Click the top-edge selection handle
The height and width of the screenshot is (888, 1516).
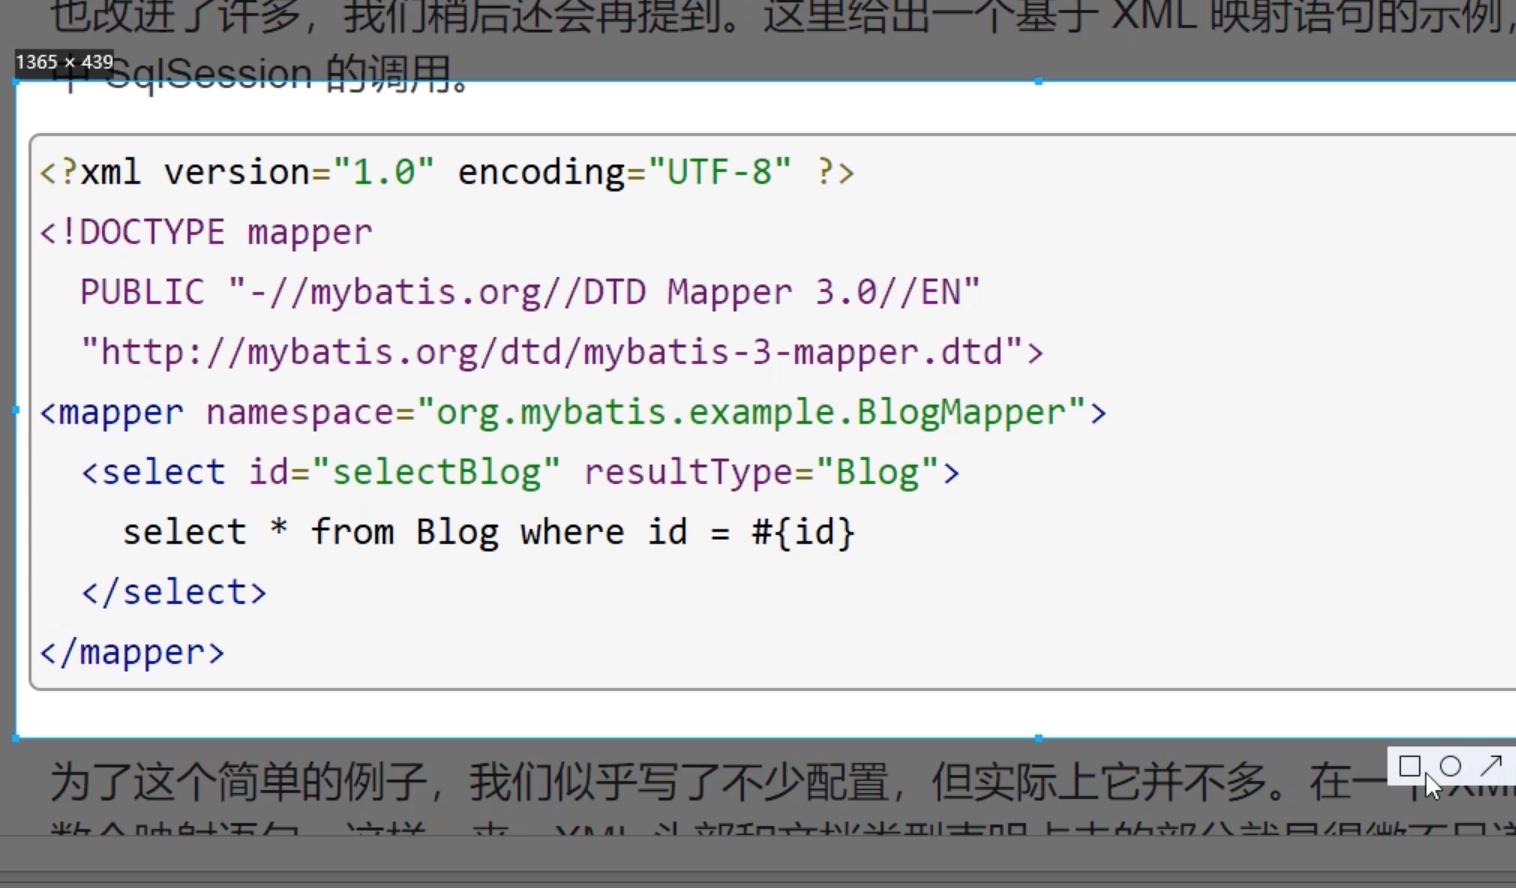(x=1037, y=80)
